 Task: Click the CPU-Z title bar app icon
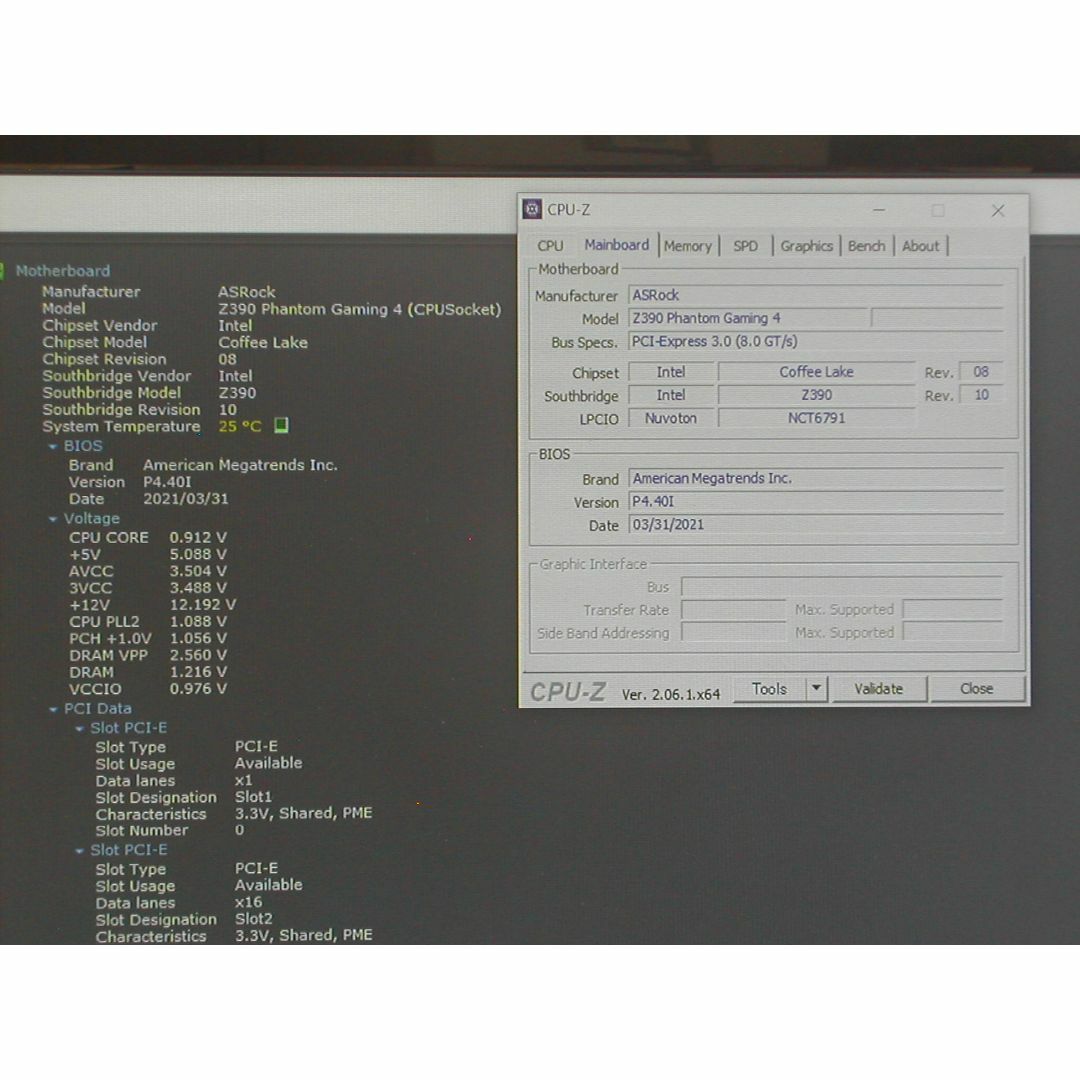(x=532, y=209)
